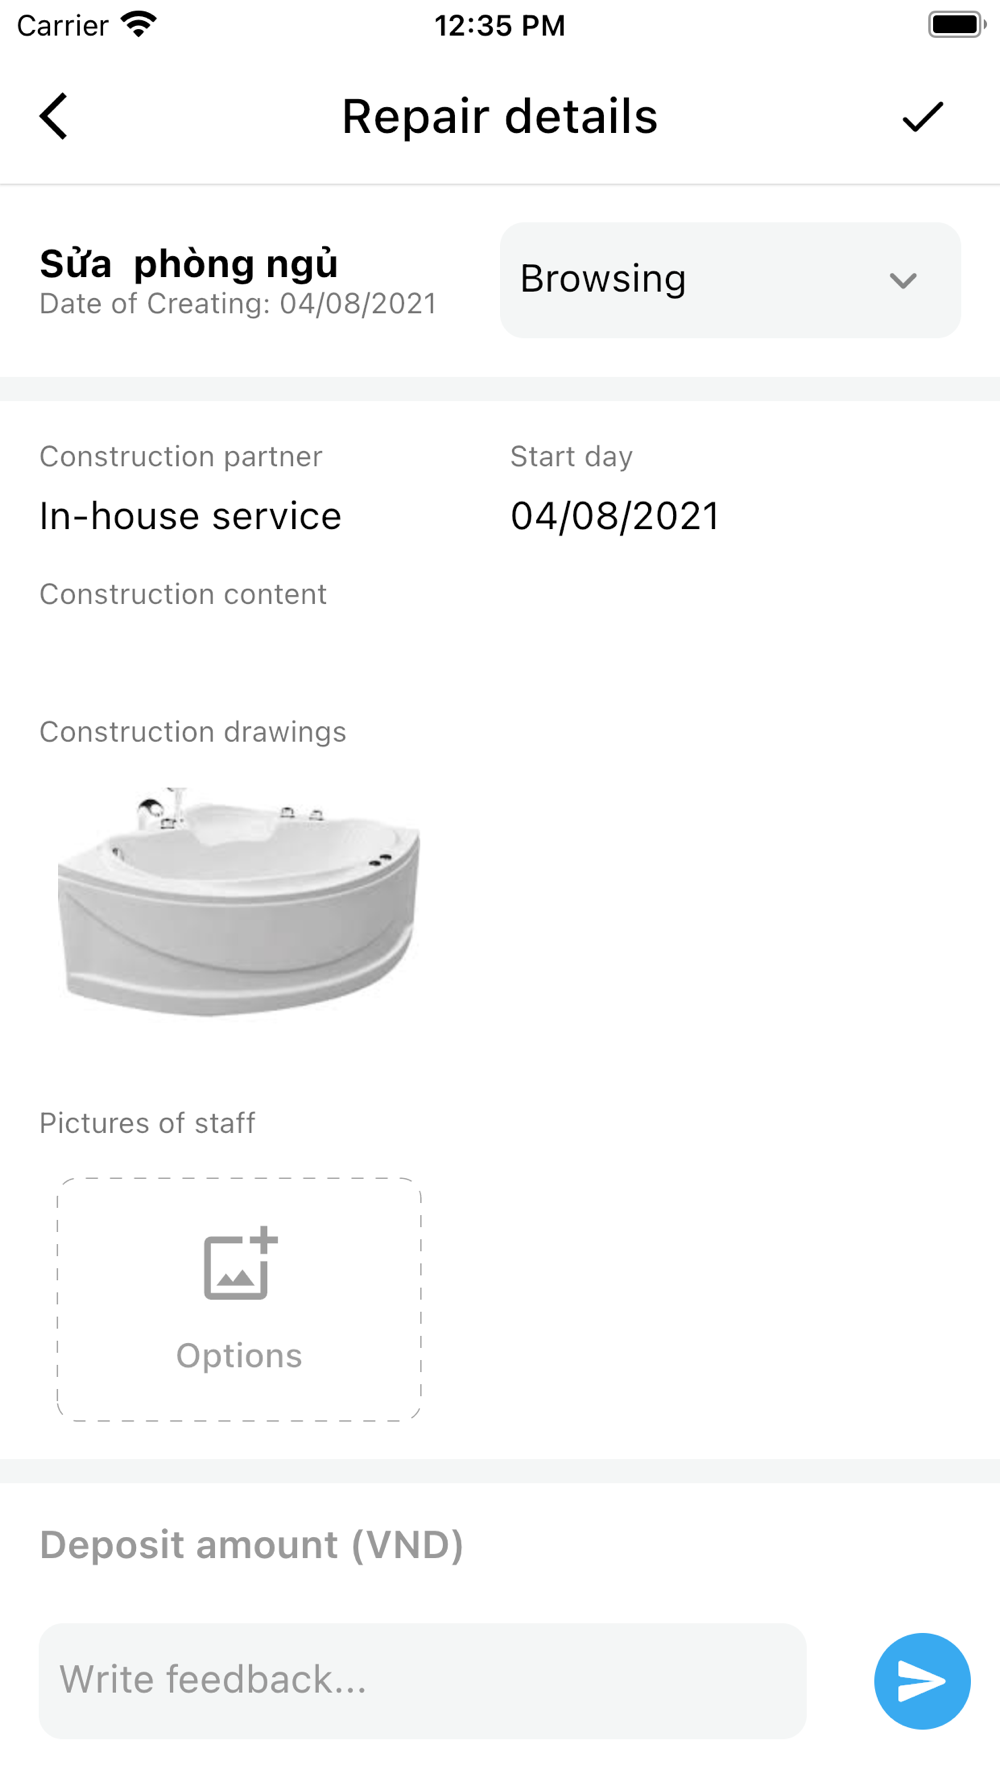This screenshot has width=1000, height=1778.
Task: Tap the Date of Creating text
Action: click(x=238, y=304)
